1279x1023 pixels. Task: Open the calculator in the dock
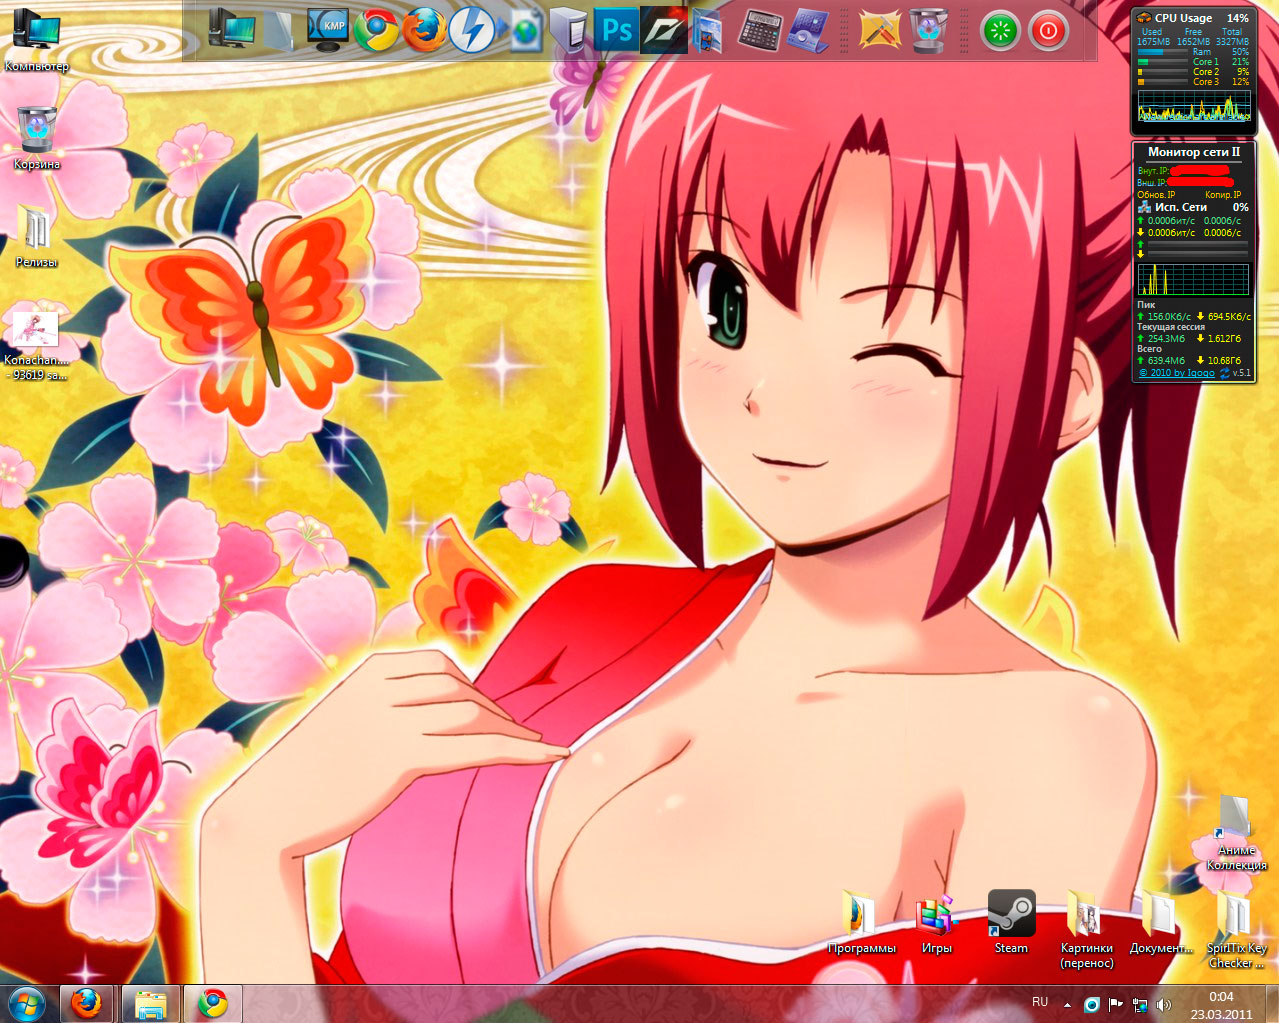pyautogui.click(x=759, y=31)
